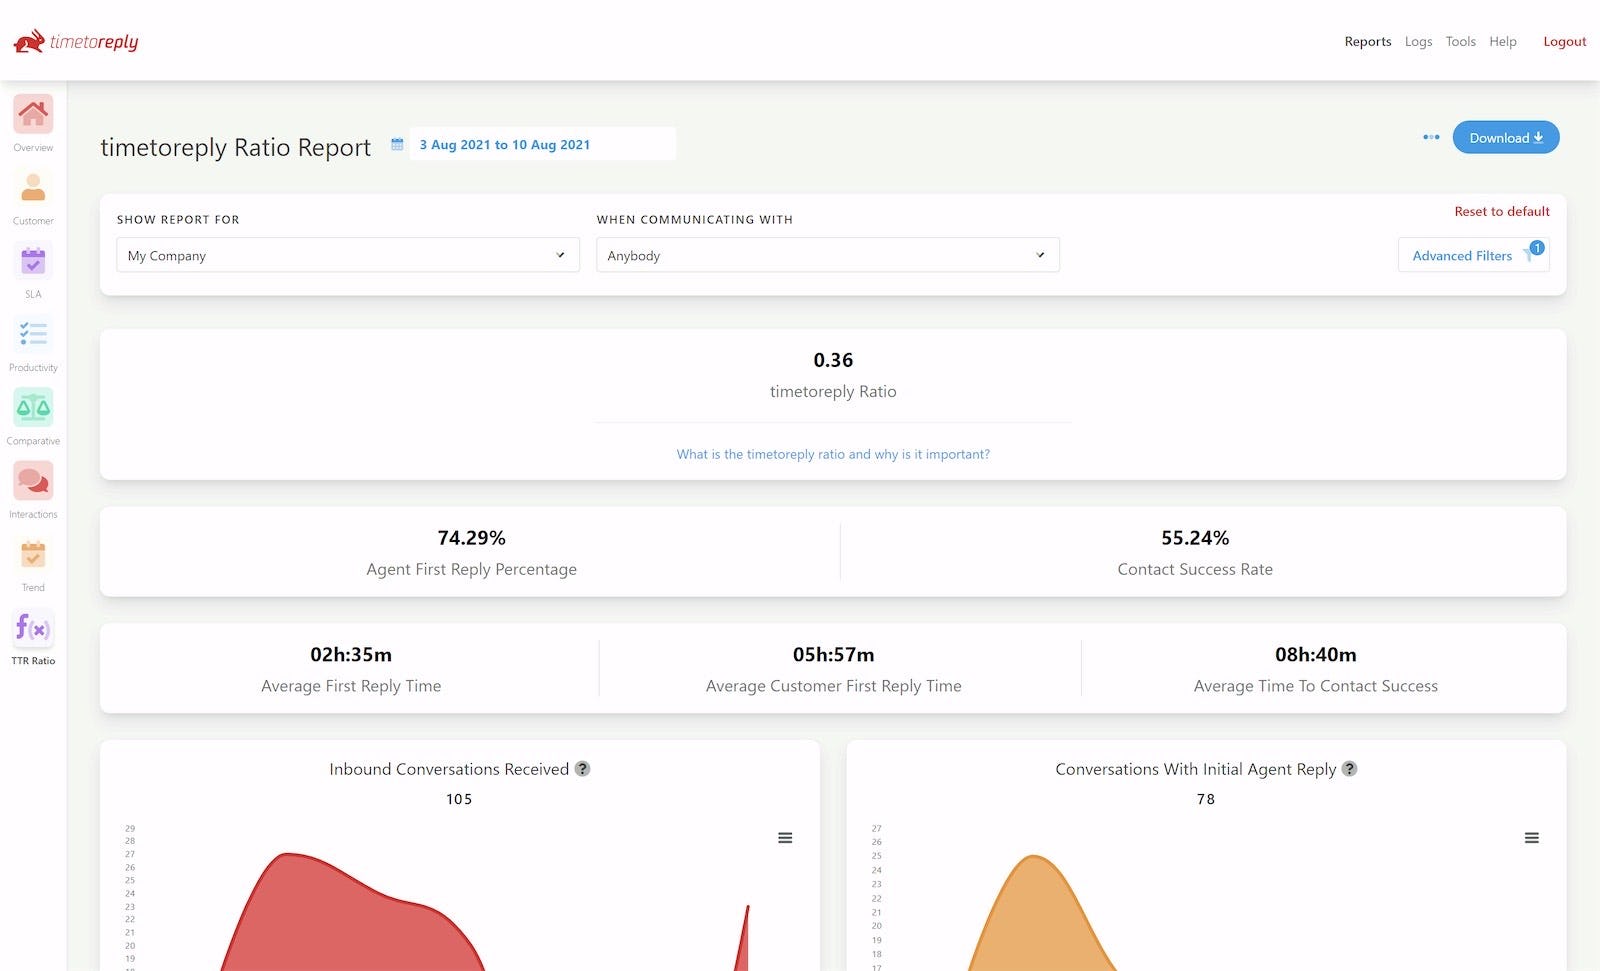Open the Overview sidebar icon
This screenshot has height=971, width=1600.
(33, 114)
